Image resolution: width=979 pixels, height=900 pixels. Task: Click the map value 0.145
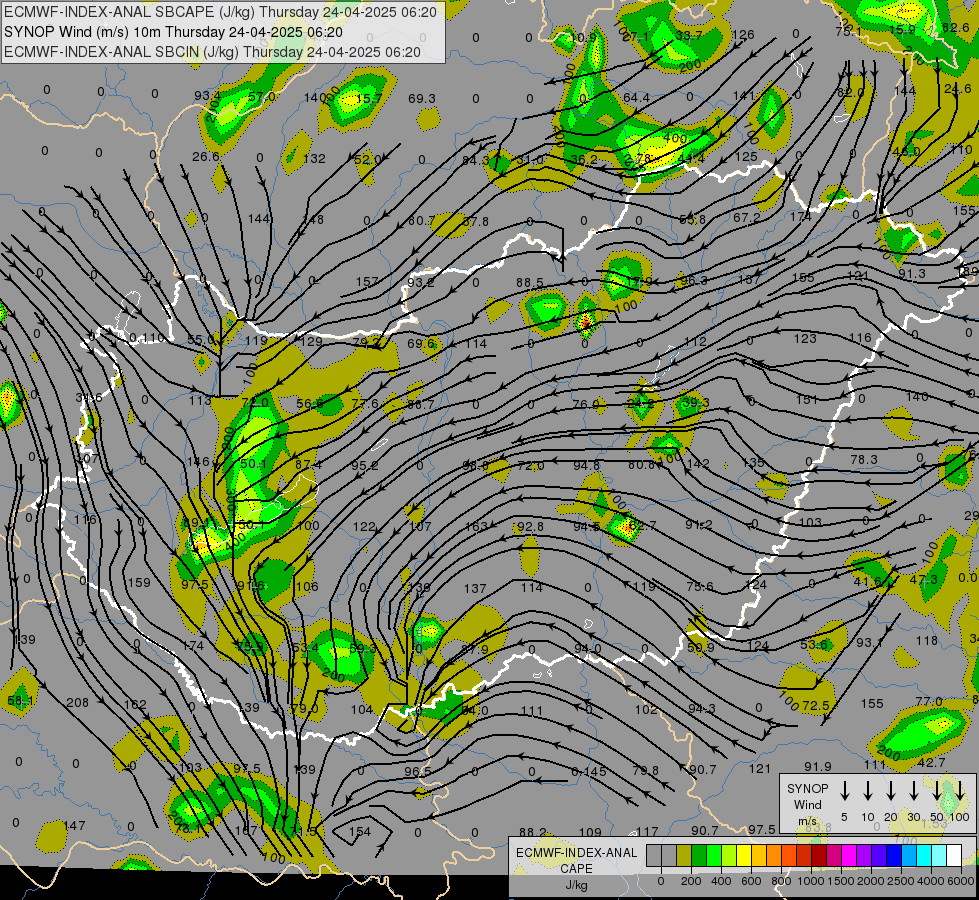[x=589, y=772]
